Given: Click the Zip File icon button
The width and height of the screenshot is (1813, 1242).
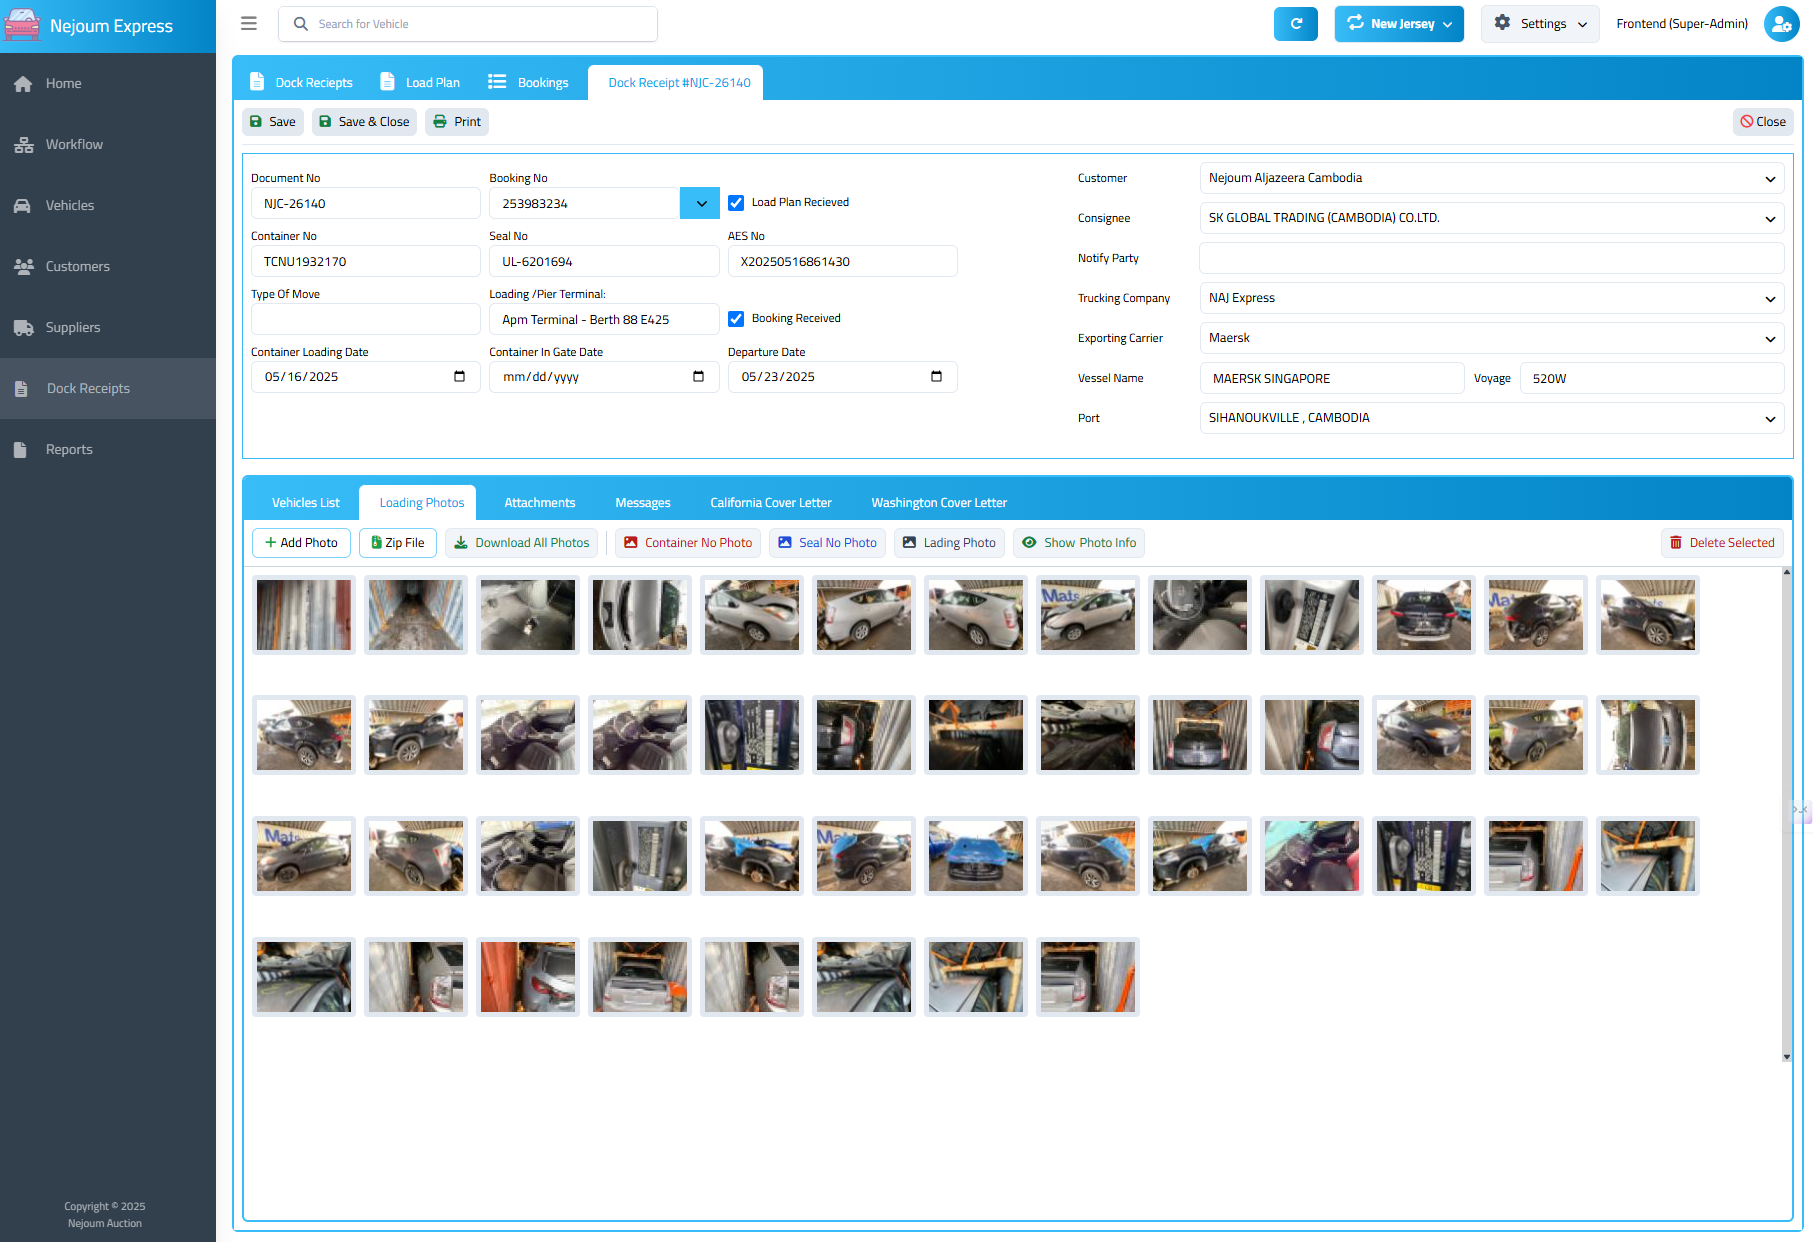Looking at the screenshot, I should click(398, 543).
